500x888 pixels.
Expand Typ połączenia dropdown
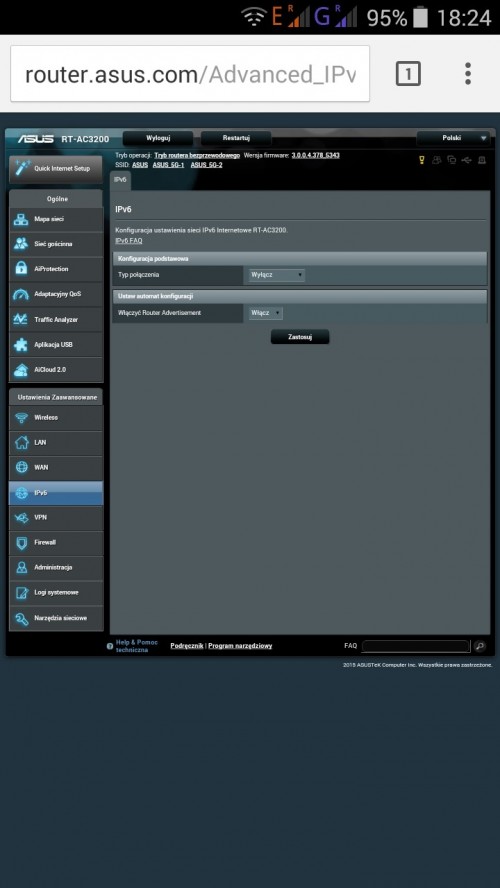click(x=277, y=275)
